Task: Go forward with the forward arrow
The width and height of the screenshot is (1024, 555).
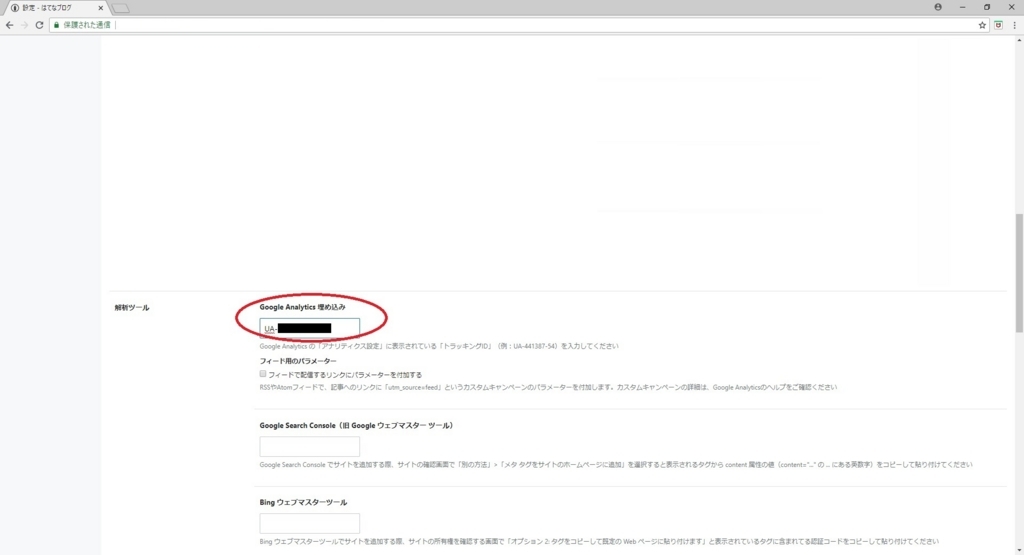Action: coord(24,25)
